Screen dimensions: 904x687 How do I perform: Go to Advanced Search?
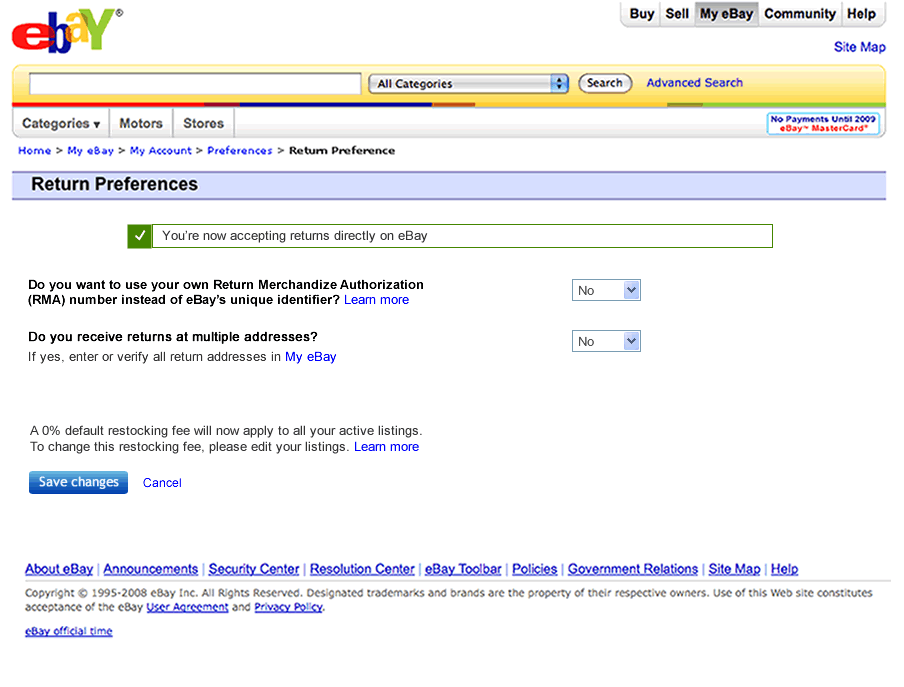tap(694, 83)
